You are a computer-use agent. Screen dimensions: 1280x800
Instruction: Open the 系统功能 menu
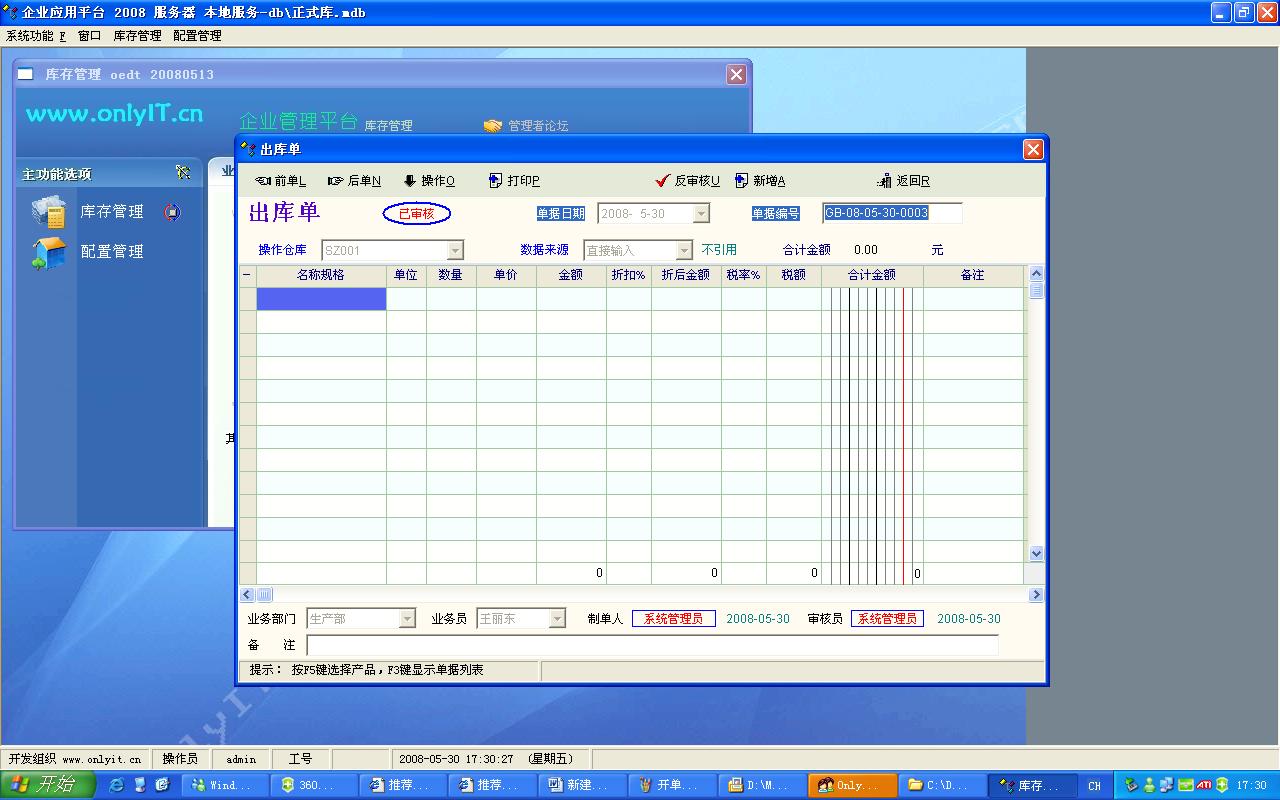[x=35, y=36]
